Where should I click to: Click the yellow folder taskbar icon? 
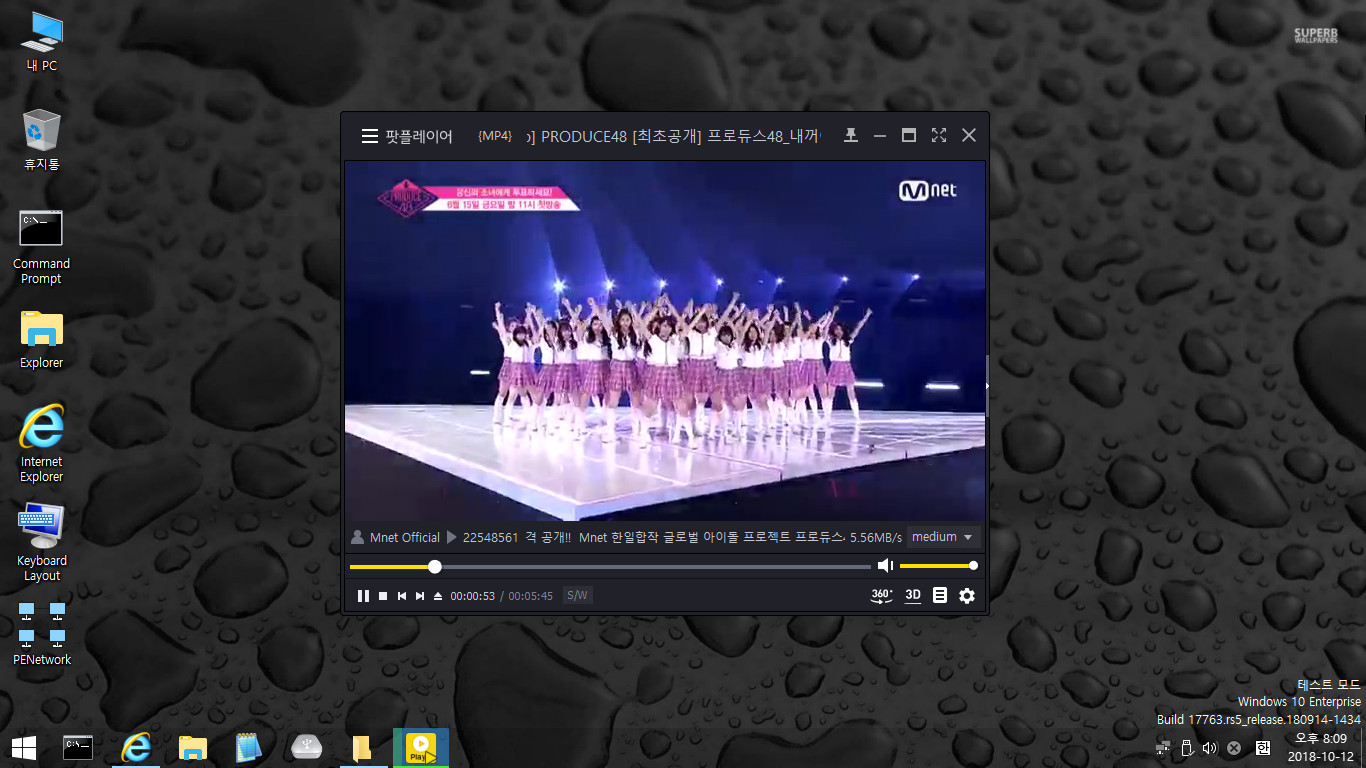click(x=363, y=747)
